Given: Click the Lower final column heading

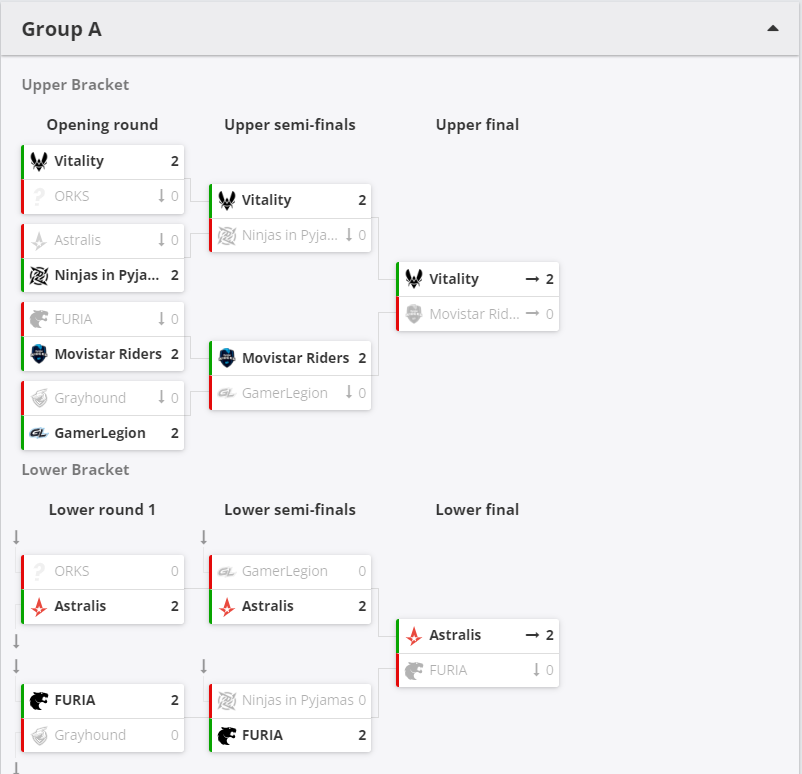Looking at the screenshot, I should 477,510.
